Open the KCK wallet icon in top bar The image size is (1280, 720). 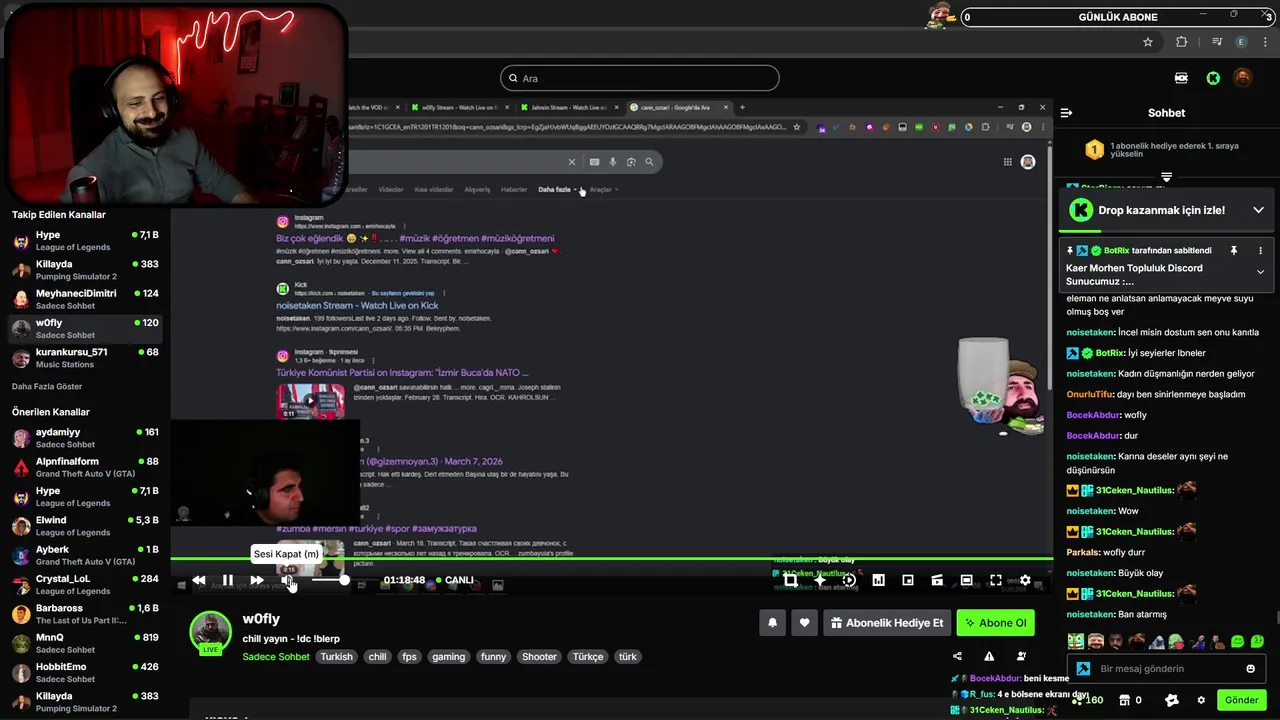pyautogui.click(x=1181, y=78)
